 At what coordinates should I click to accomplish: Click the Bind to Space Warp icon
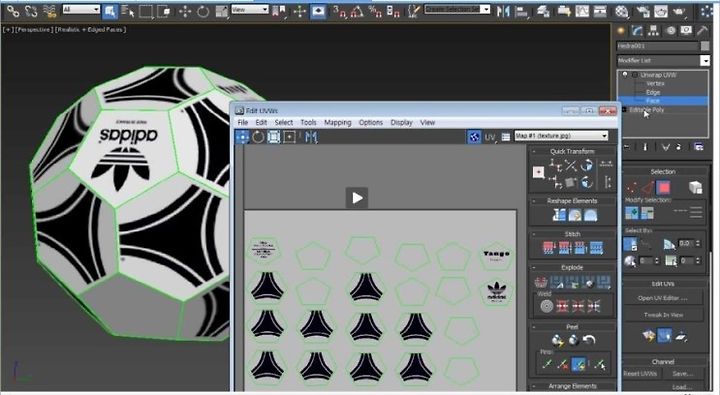(x=49, y=11)
